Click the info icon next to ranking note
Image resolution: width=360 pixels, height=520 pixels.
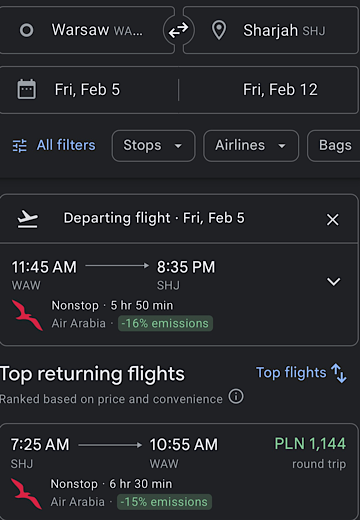pyautogui.click(x=236, y=396)
